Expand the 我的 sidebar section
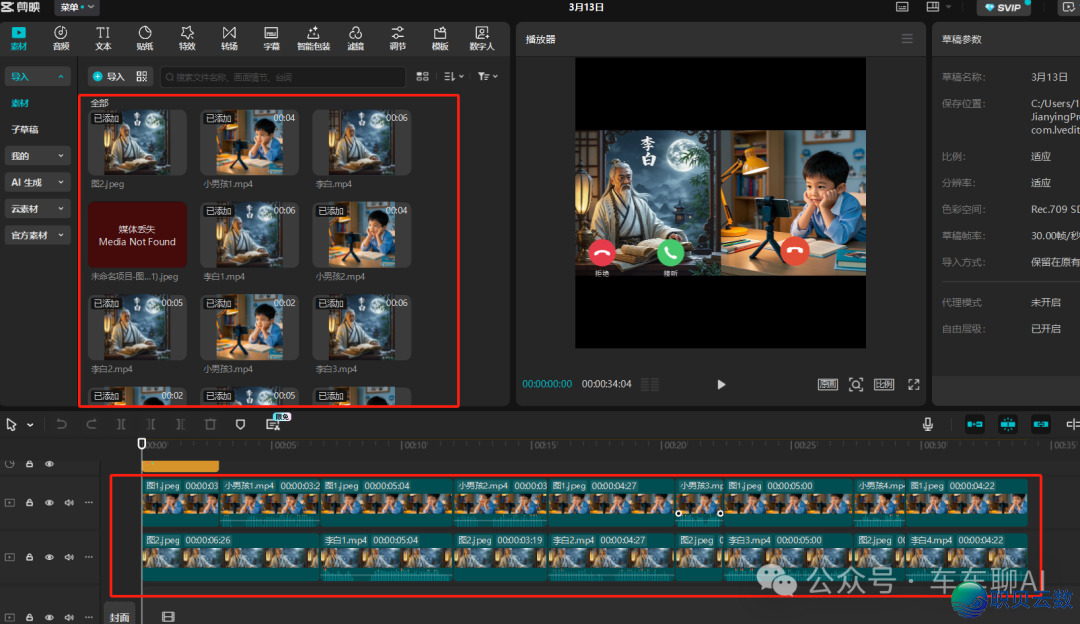The width and height of the screenshot is (1080, 624). tap(37, 156)
